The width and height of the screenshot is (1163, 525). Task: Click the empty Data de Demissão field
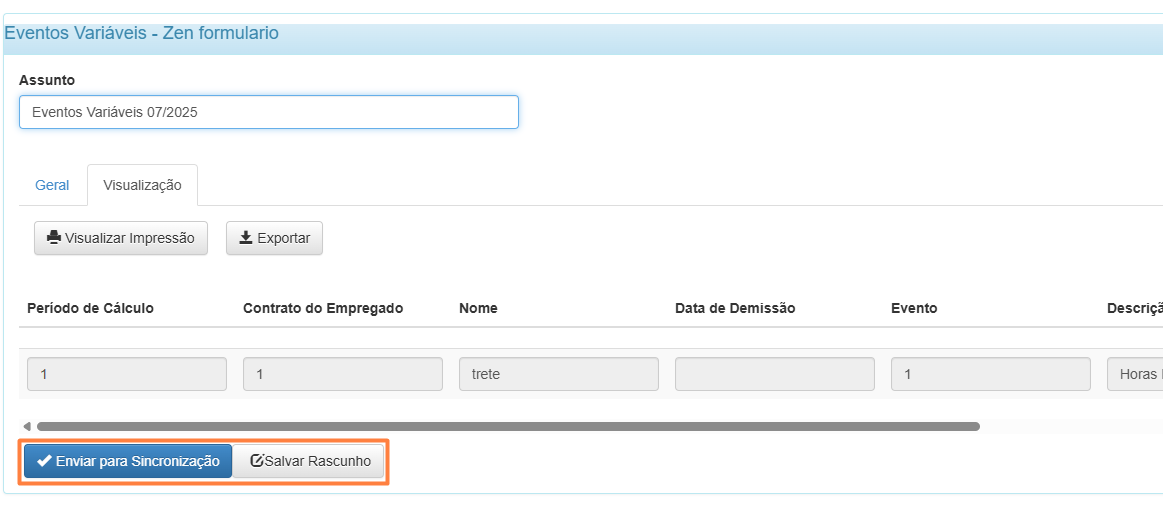[x=774, y=374]
